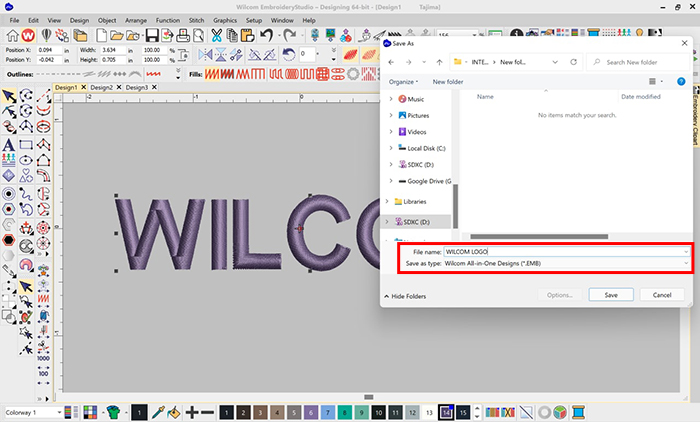Click the Paste clipboard icon
Image resolution: width=700 pixels, height=422 pixels.
[247, 35]
